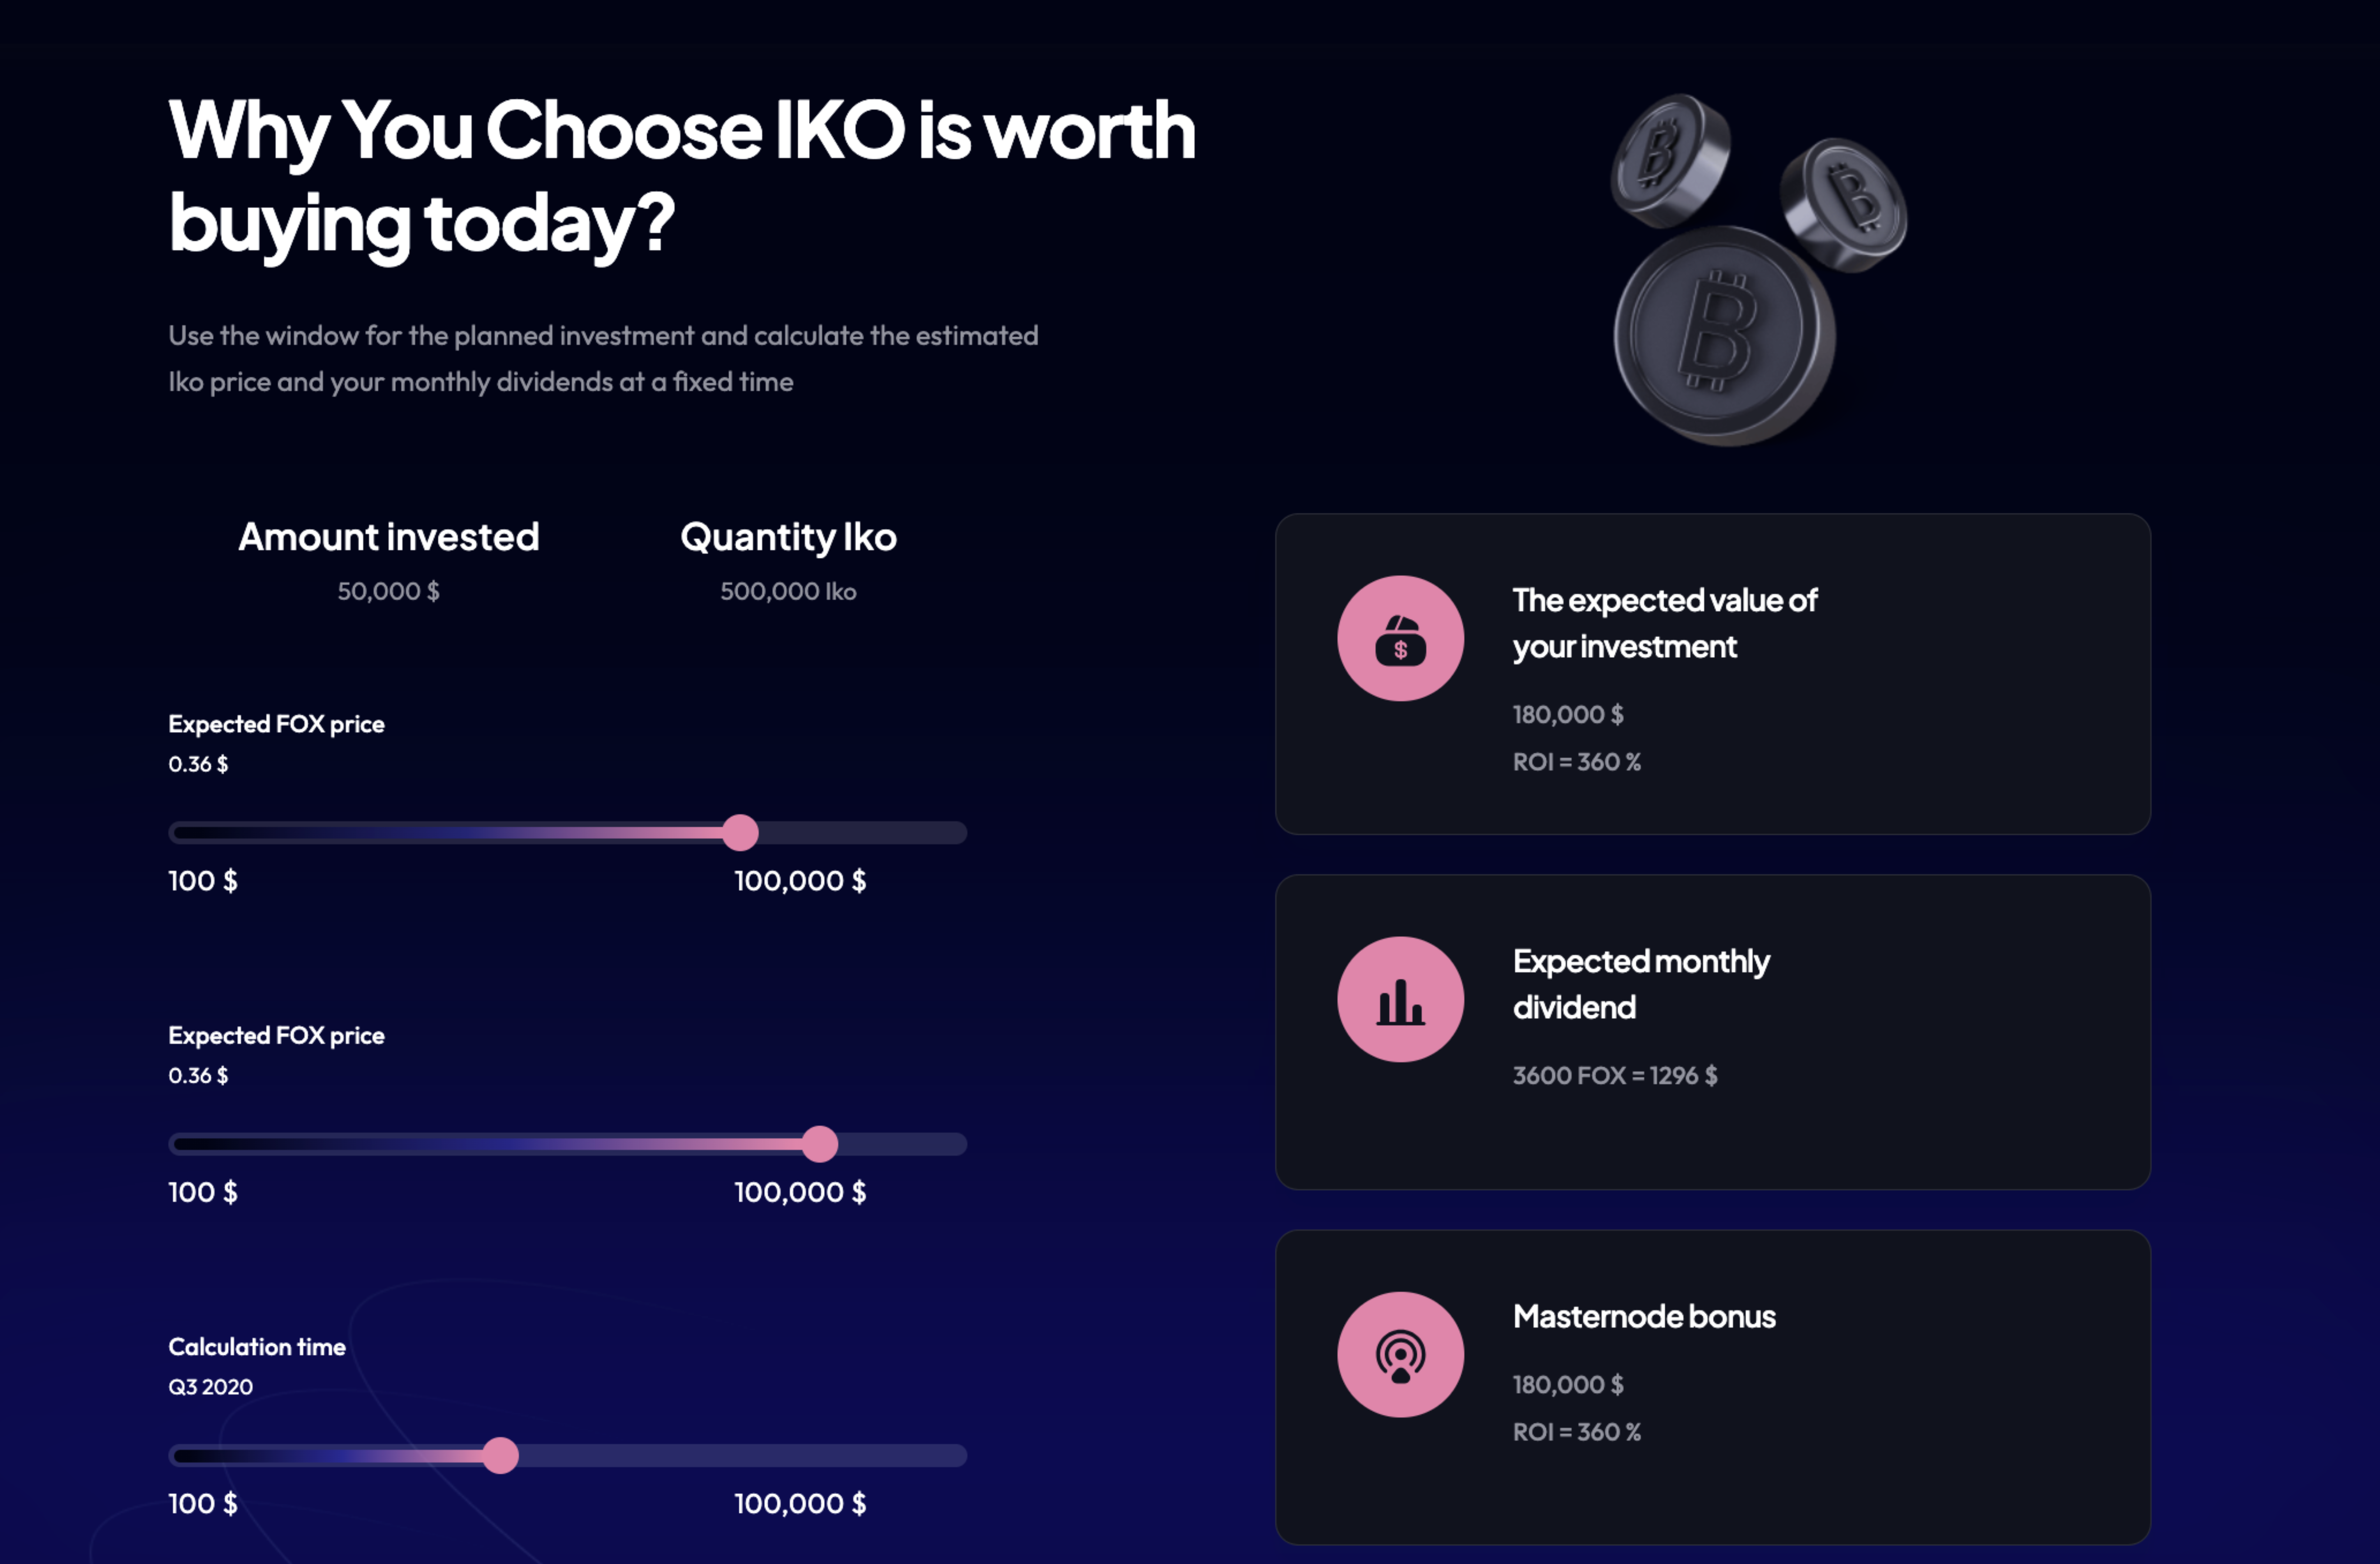The height and width of the screenshot is (1564, 2380).
Task: Click the Amount invested value 50,000 $
Action: tap(388, 591)
